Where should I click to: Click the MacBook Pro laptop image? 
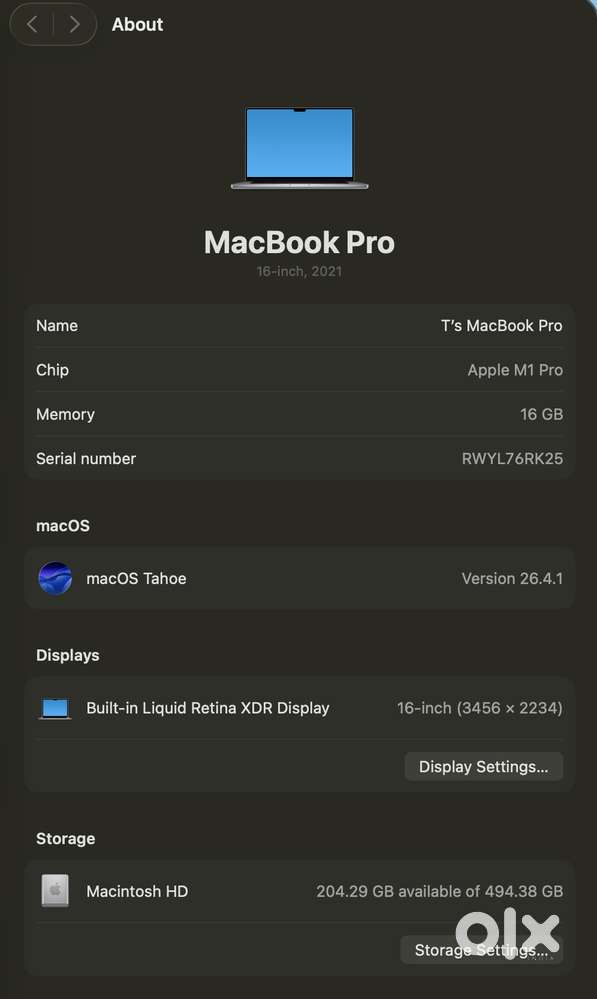click(x=299, y=148)
